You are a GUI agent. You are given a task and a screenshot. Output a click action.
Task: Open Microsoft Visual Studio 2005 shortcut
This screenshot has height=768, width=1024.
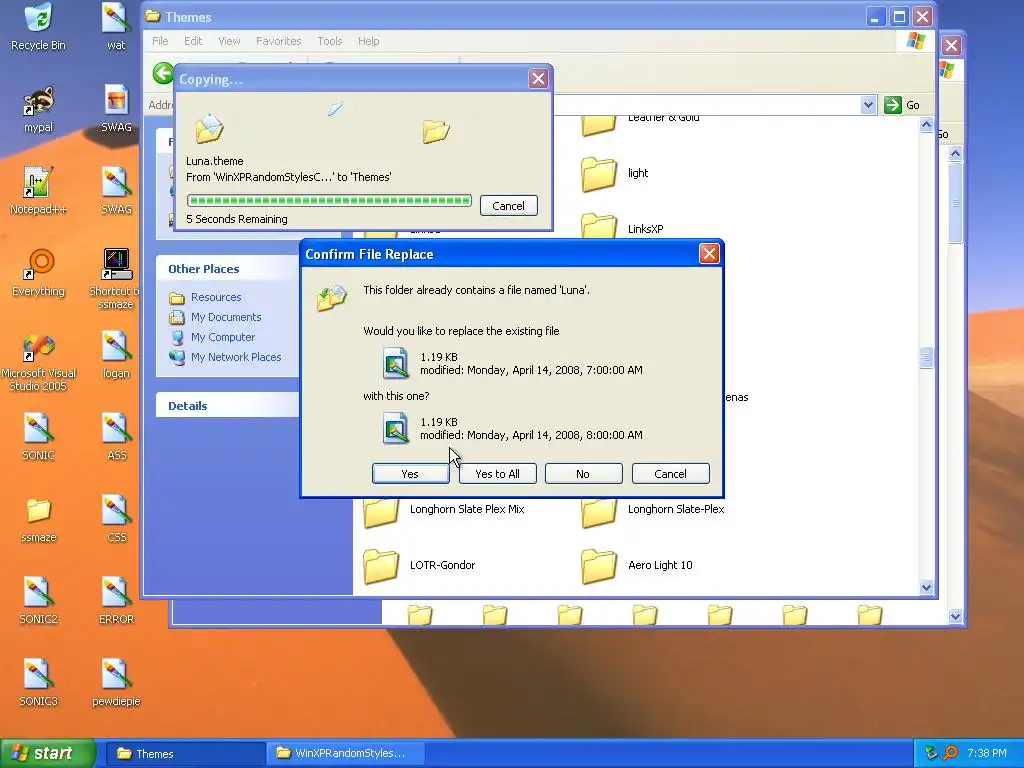(x=38, y=362)
